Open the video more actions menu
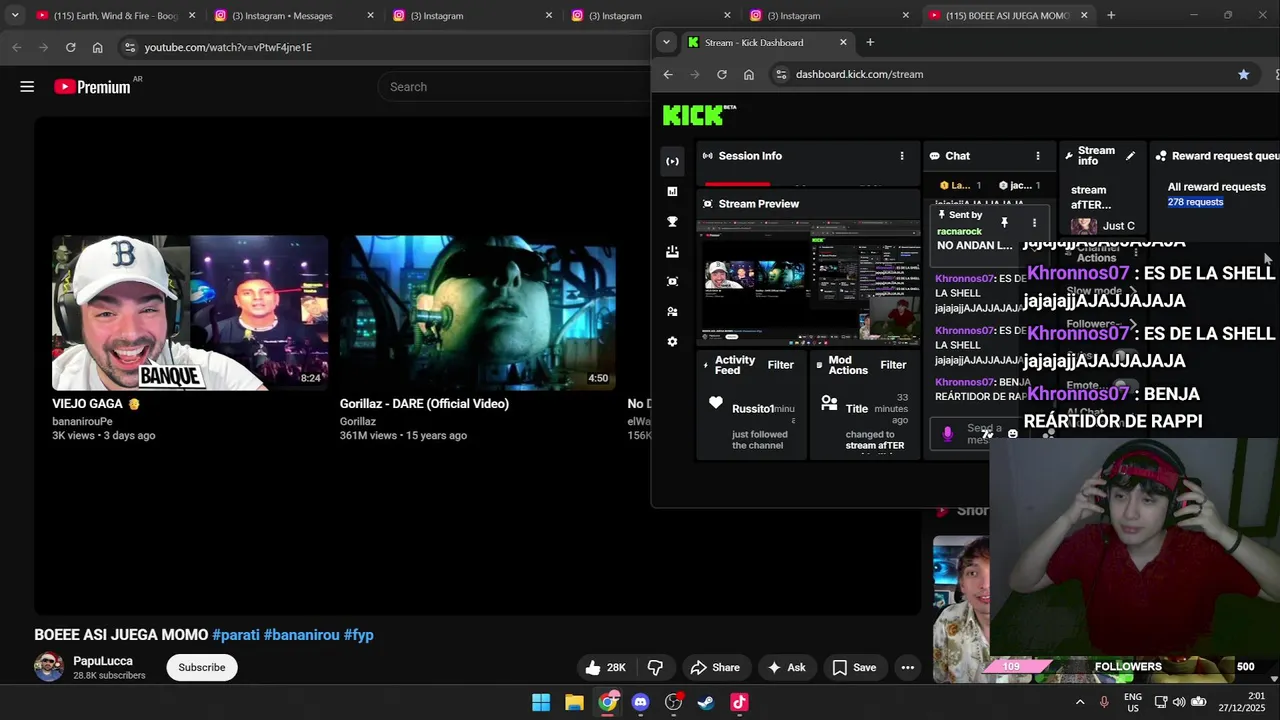The image size is (1280, 720). tap(908, 668)
